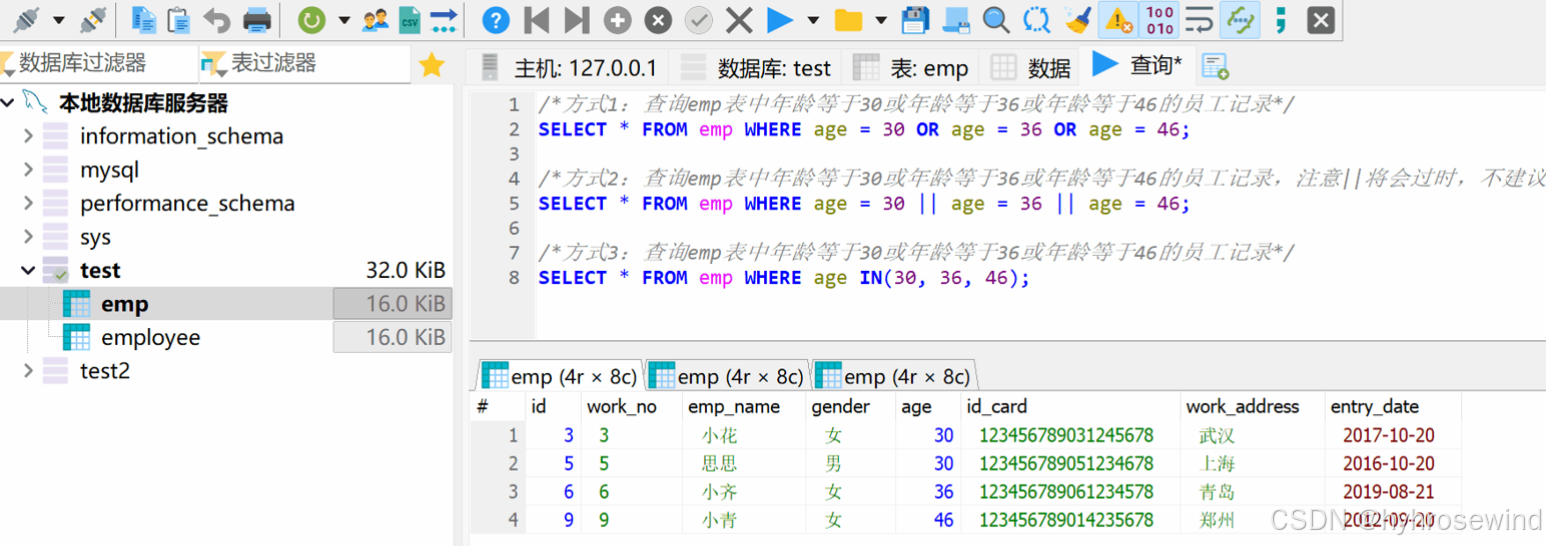Screen dimensions: 1546x546
Task: Expand the information_schema database node
Action: point(28,136)
